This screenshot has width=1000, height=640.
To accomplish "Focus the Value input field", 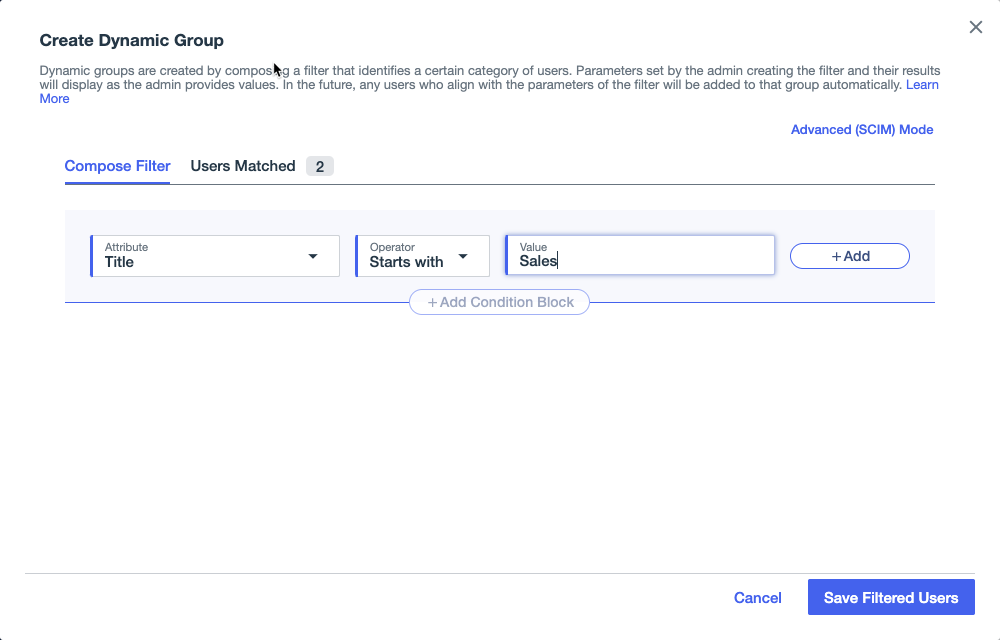I will tap(640, 255).
